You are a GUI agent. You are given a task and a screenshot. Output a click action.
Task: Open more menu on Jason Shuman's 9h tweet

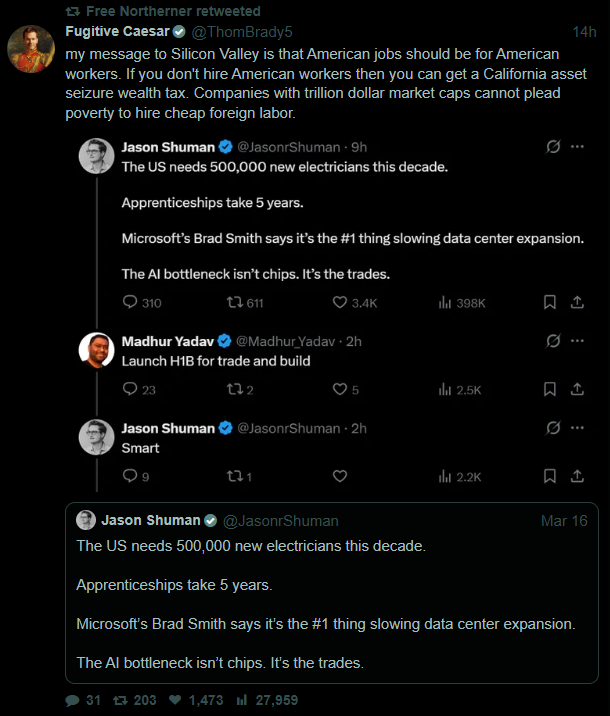(x=577, y=147)
